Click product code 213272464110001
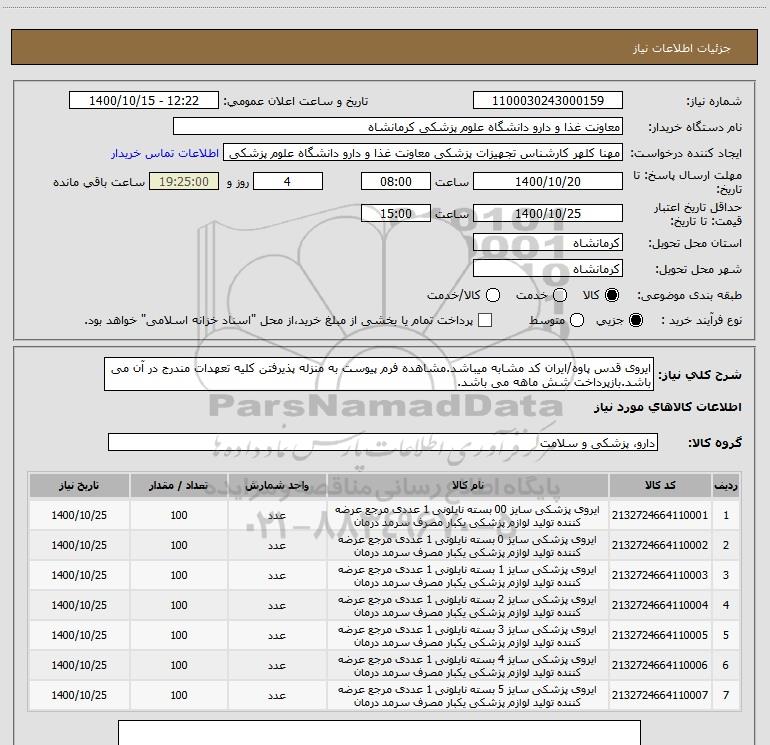This screenshot has height=745, width=770. point(660,515)
